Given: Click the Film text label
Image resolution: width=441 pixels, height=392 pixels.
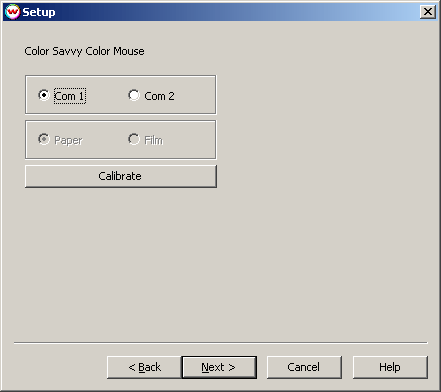Looking at the screenshot, I should click(154, 140).
